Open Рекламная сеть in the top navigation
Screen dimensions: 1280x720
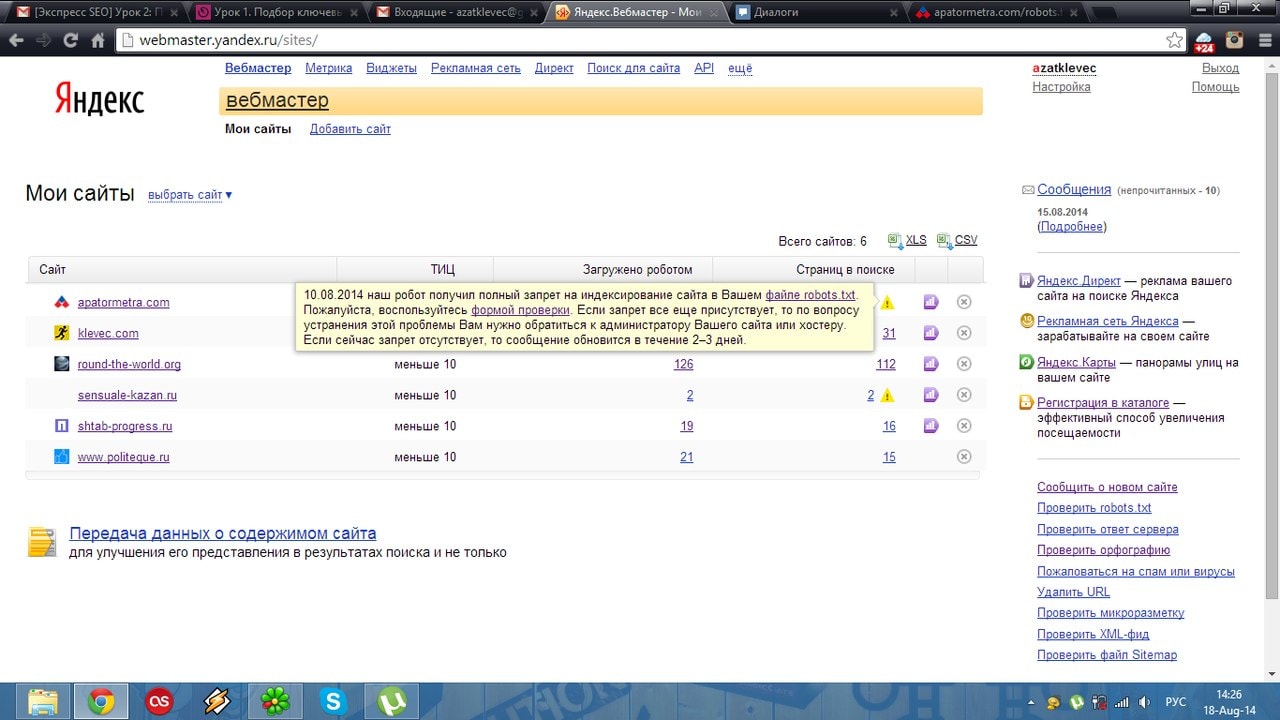tap(476, 68)
